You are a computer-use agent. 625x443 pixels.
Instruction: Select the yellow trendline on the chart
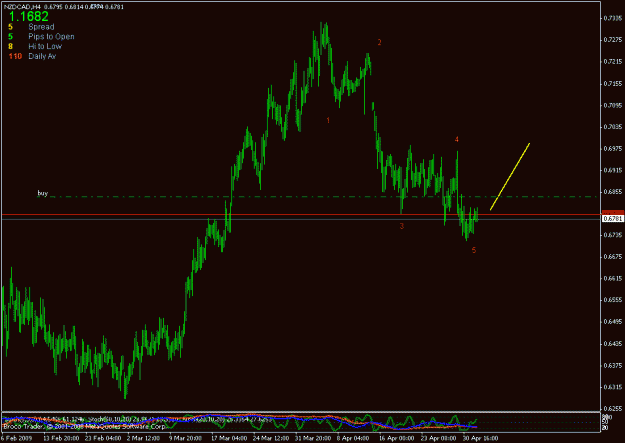tap(510, 176)
